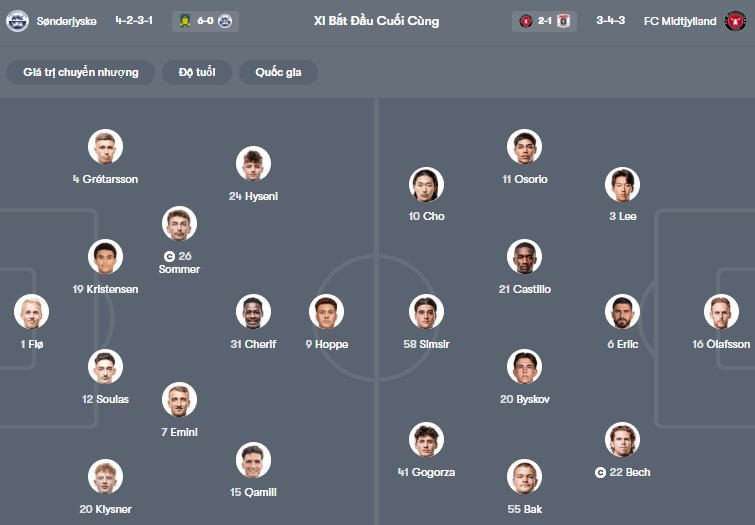The height and width of the screenshot is (525, 755).
Task: Click Hoppe's player photo
Action: [x=327, y=312]
